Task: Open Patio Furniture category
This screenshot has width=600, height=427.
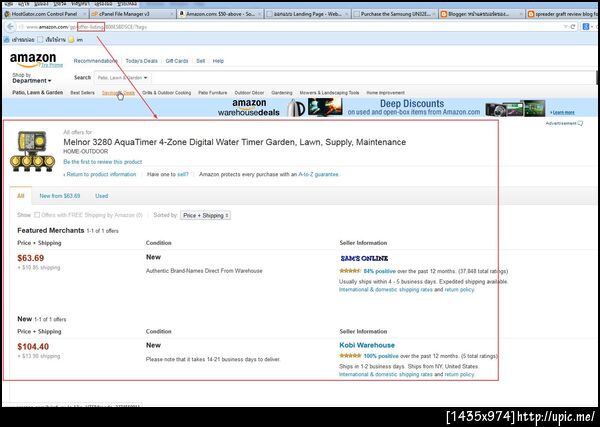Action: [213, 93]
